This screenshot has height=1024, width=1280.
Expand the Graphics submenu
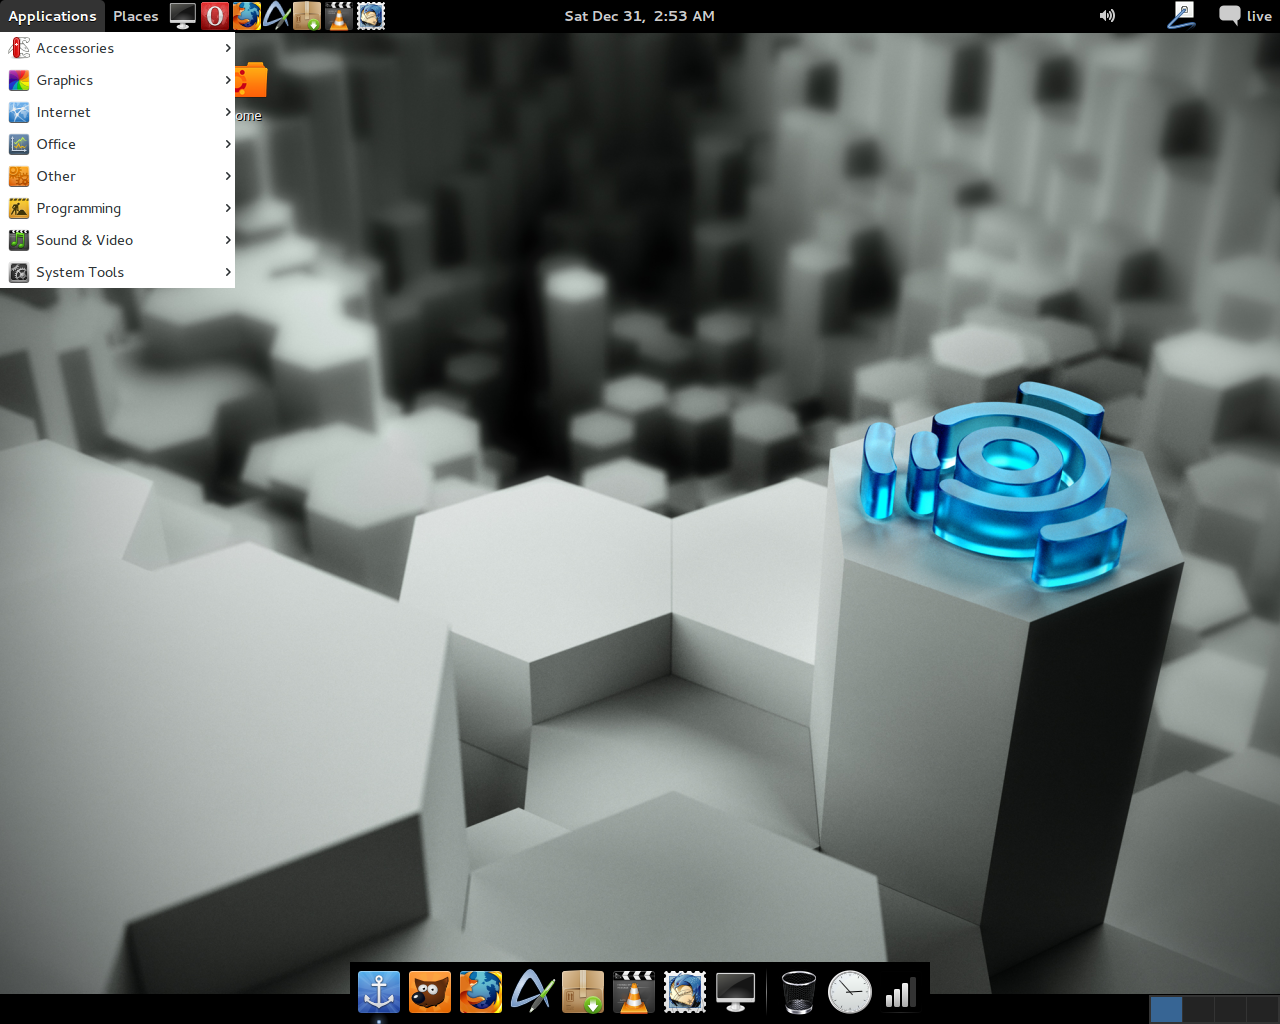coord(118,80)
